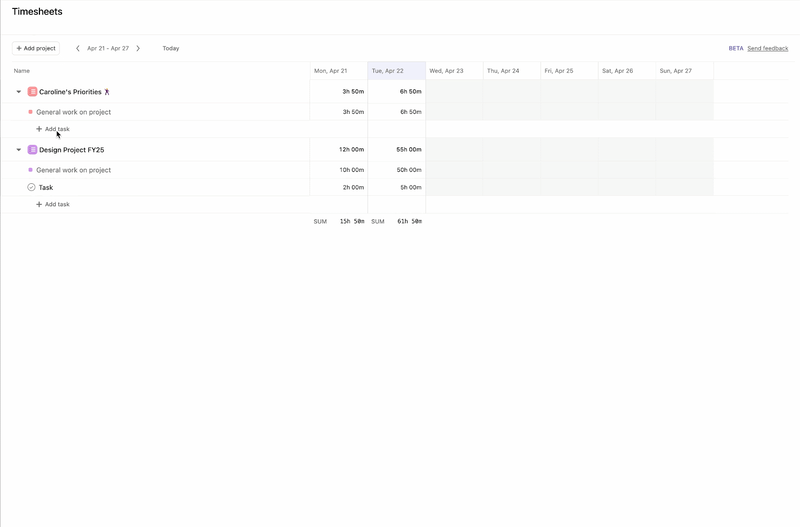This screenshot has width=800, height=527.
Task: Go to next week with right arrow
Action: [x=138, y=48]
